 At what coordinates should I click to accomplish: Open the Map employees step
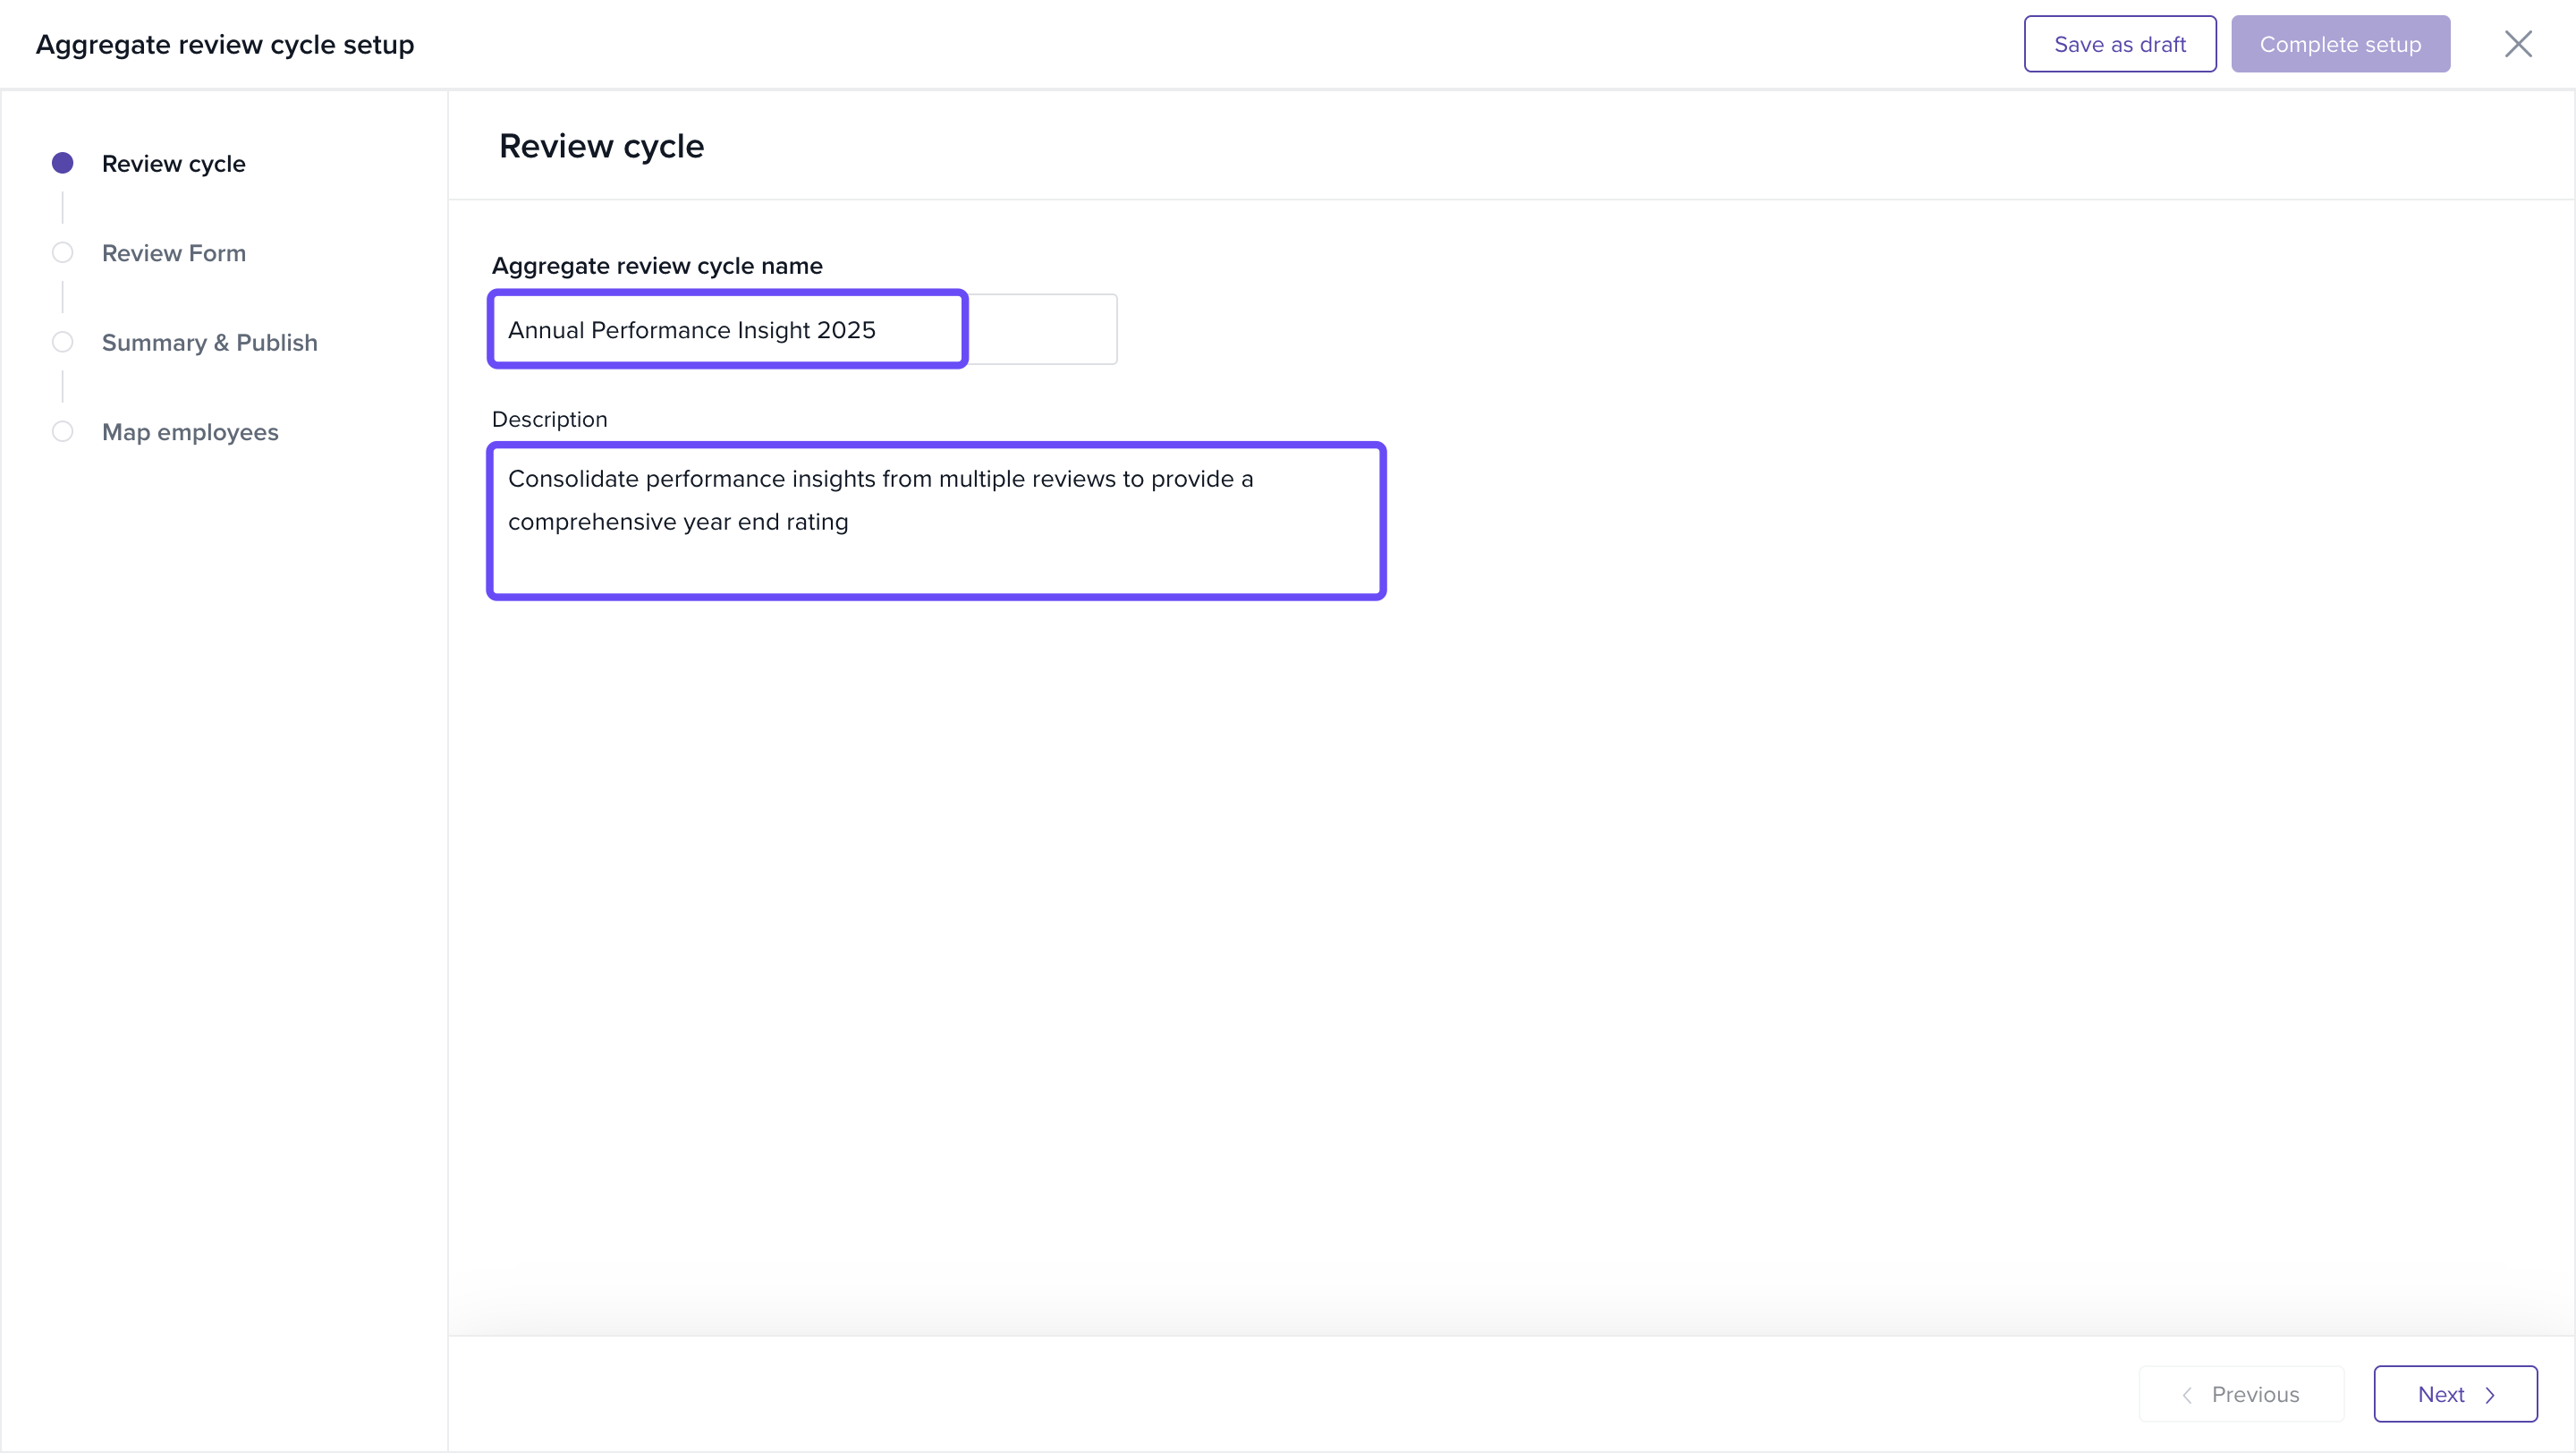(190, 432)
